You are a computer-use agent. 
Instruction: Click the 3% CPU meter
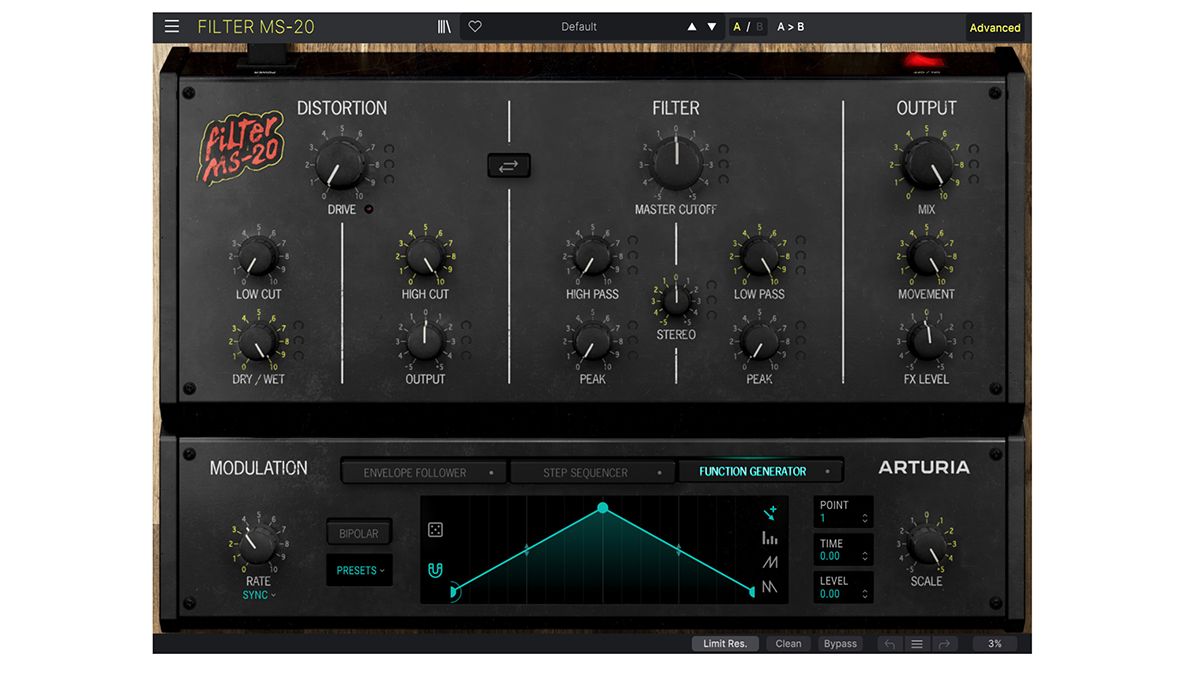coord(995,644)
